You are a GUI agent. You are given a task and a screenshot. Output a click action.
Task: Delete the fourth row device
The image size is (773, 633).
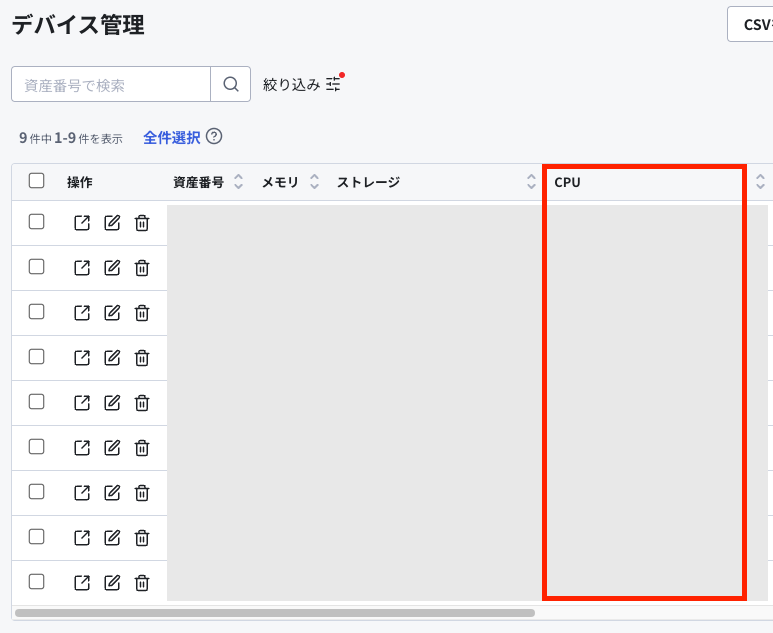click(x=142, y=358)
